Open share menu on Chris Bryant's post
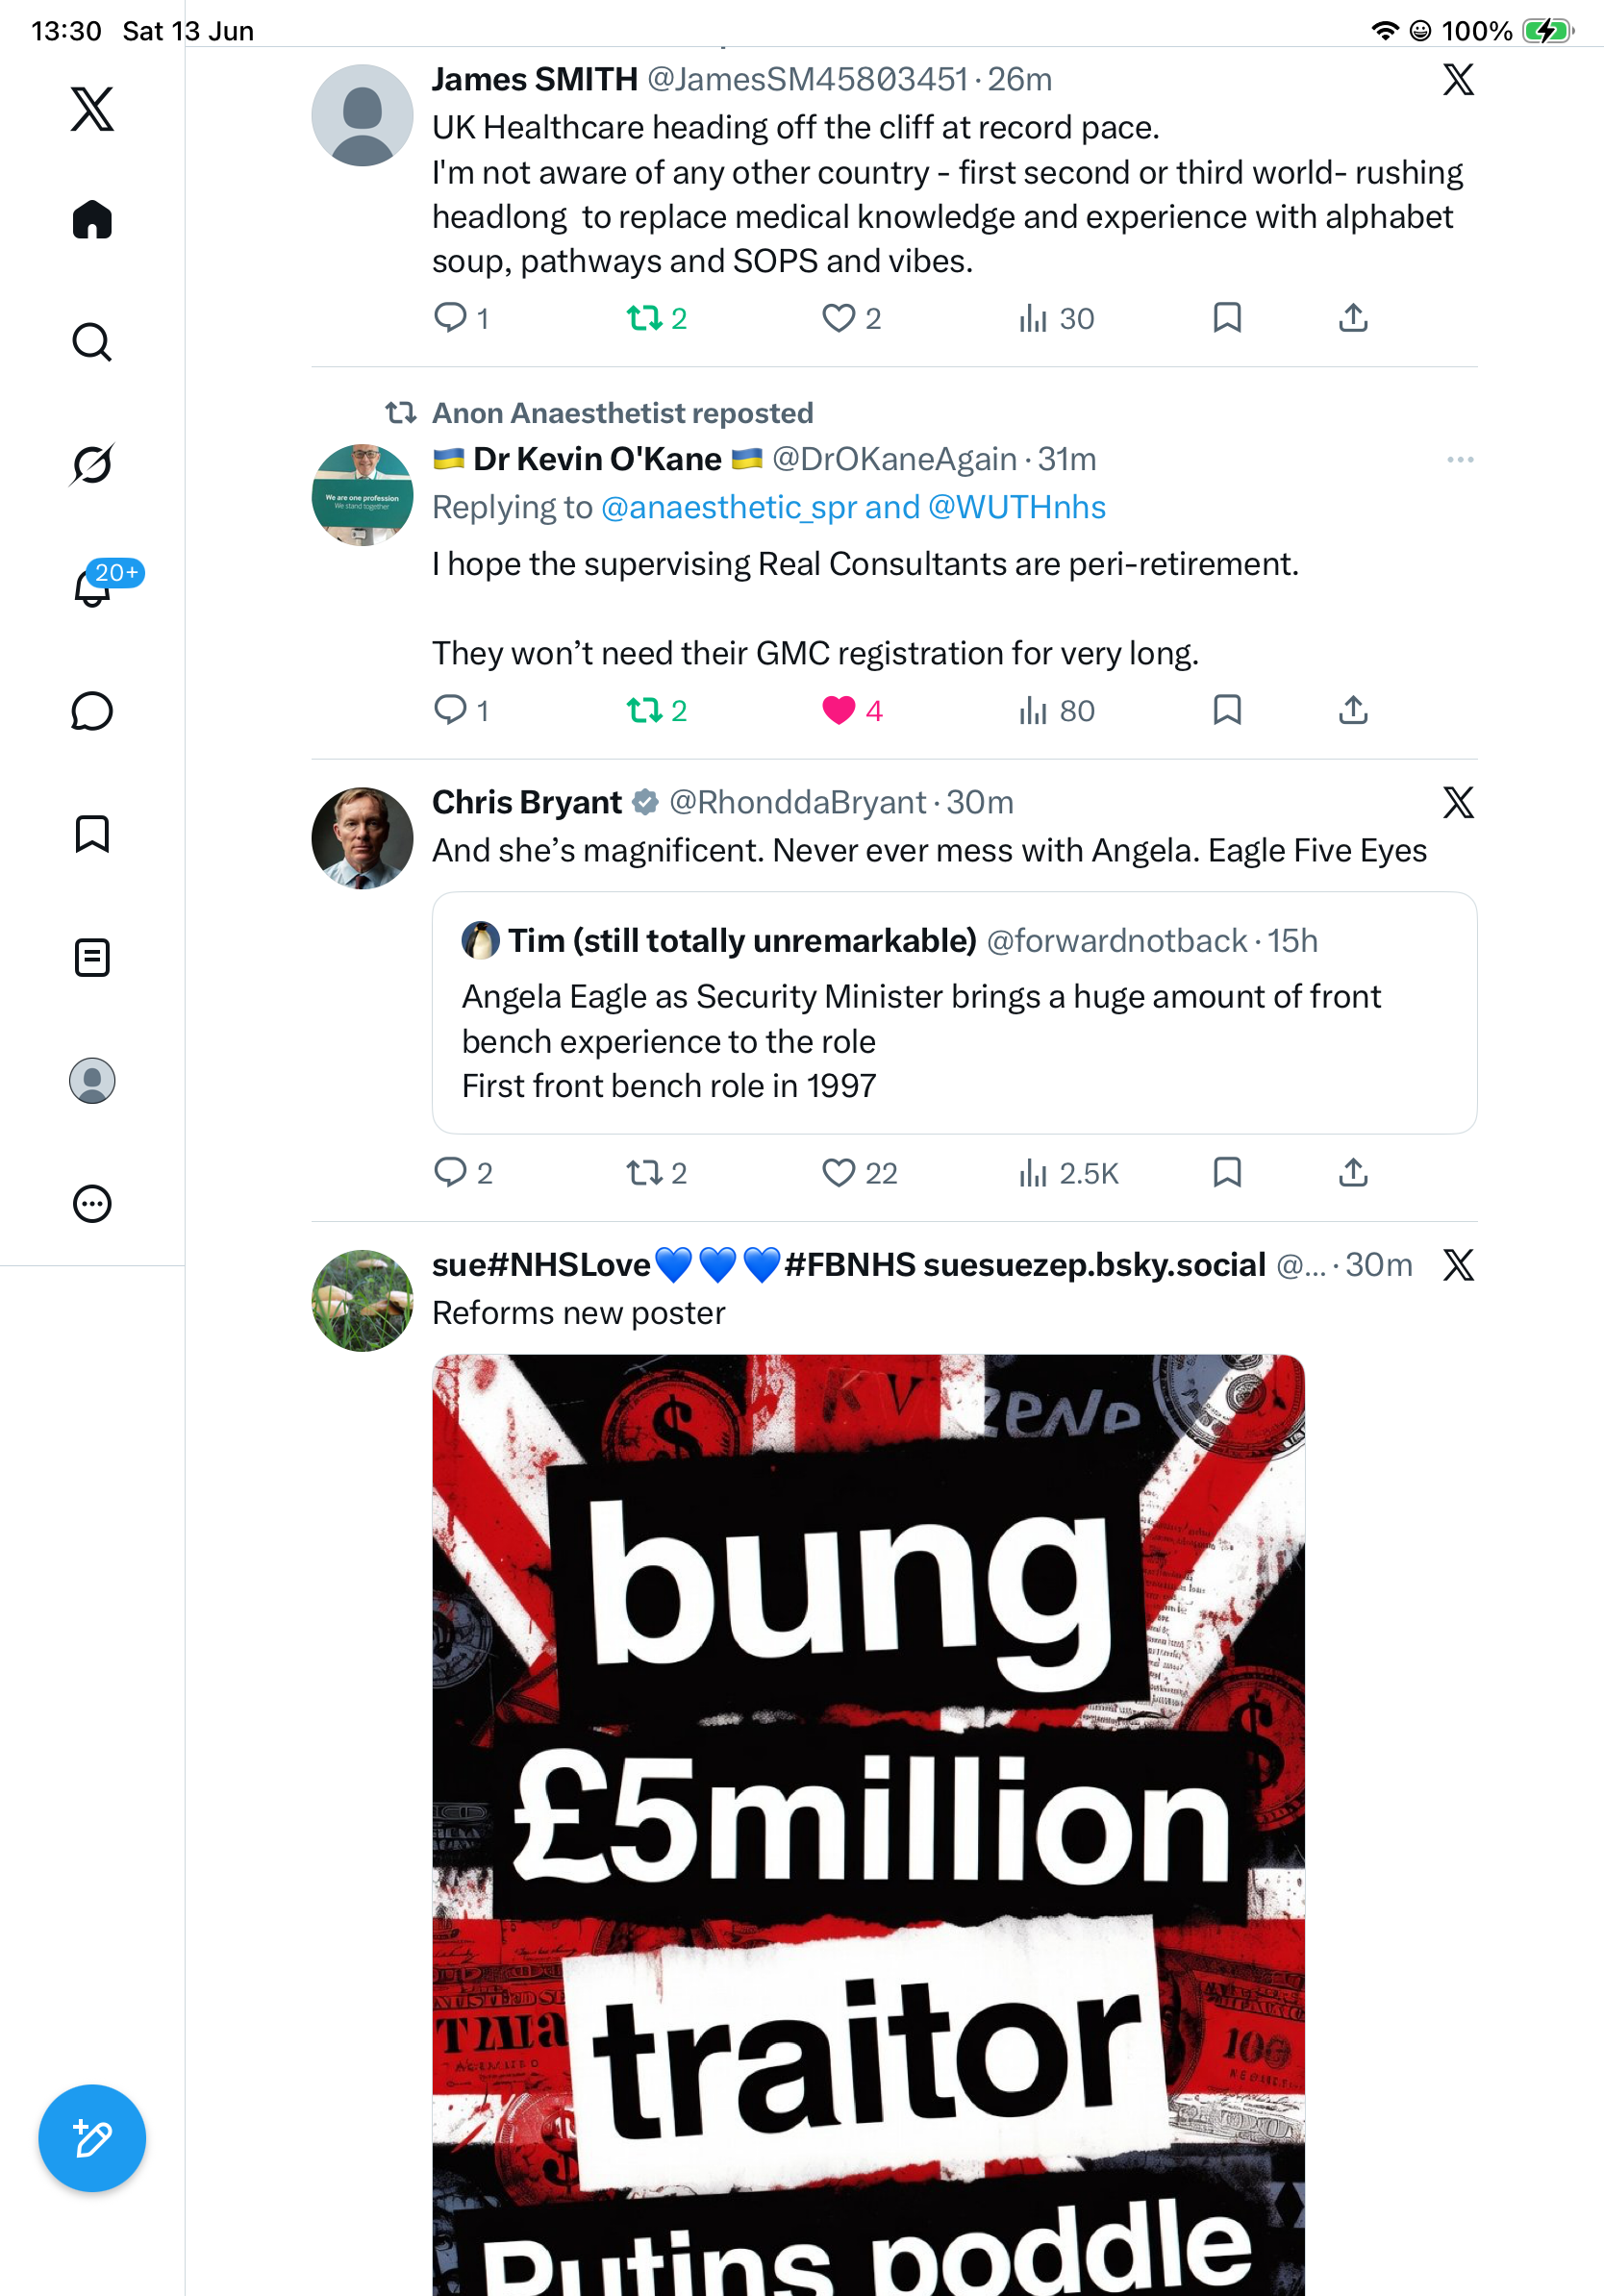The image size is (1604, 2296). coord(1353,1172)
